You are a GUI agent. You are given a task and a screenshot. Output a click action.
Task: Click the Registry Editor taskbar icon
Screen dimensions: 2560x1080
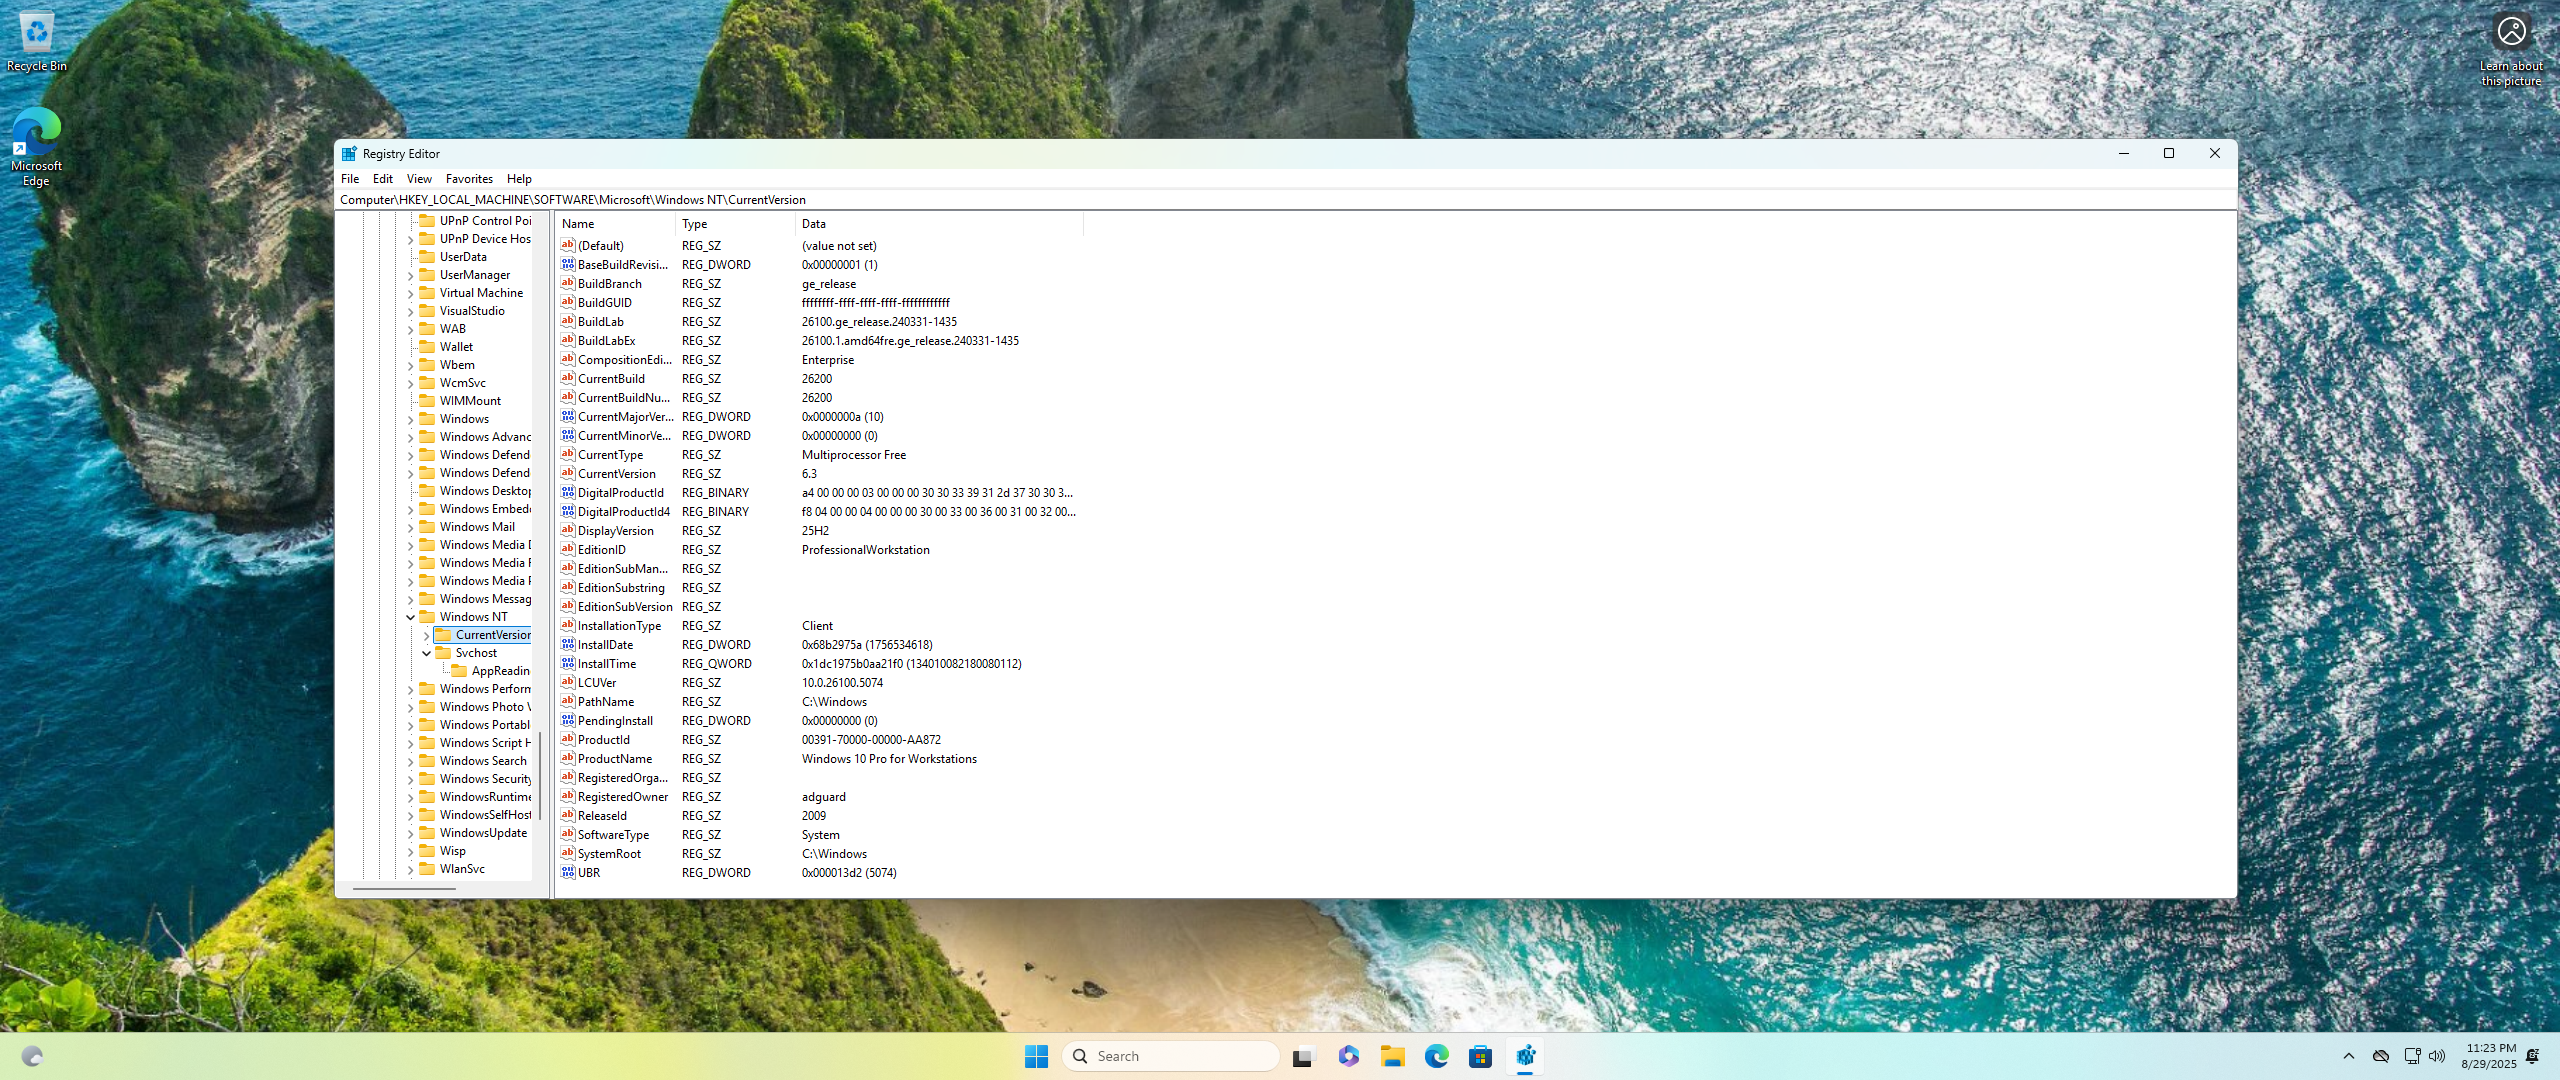pyautogui.click(x=1525, y=1056)
